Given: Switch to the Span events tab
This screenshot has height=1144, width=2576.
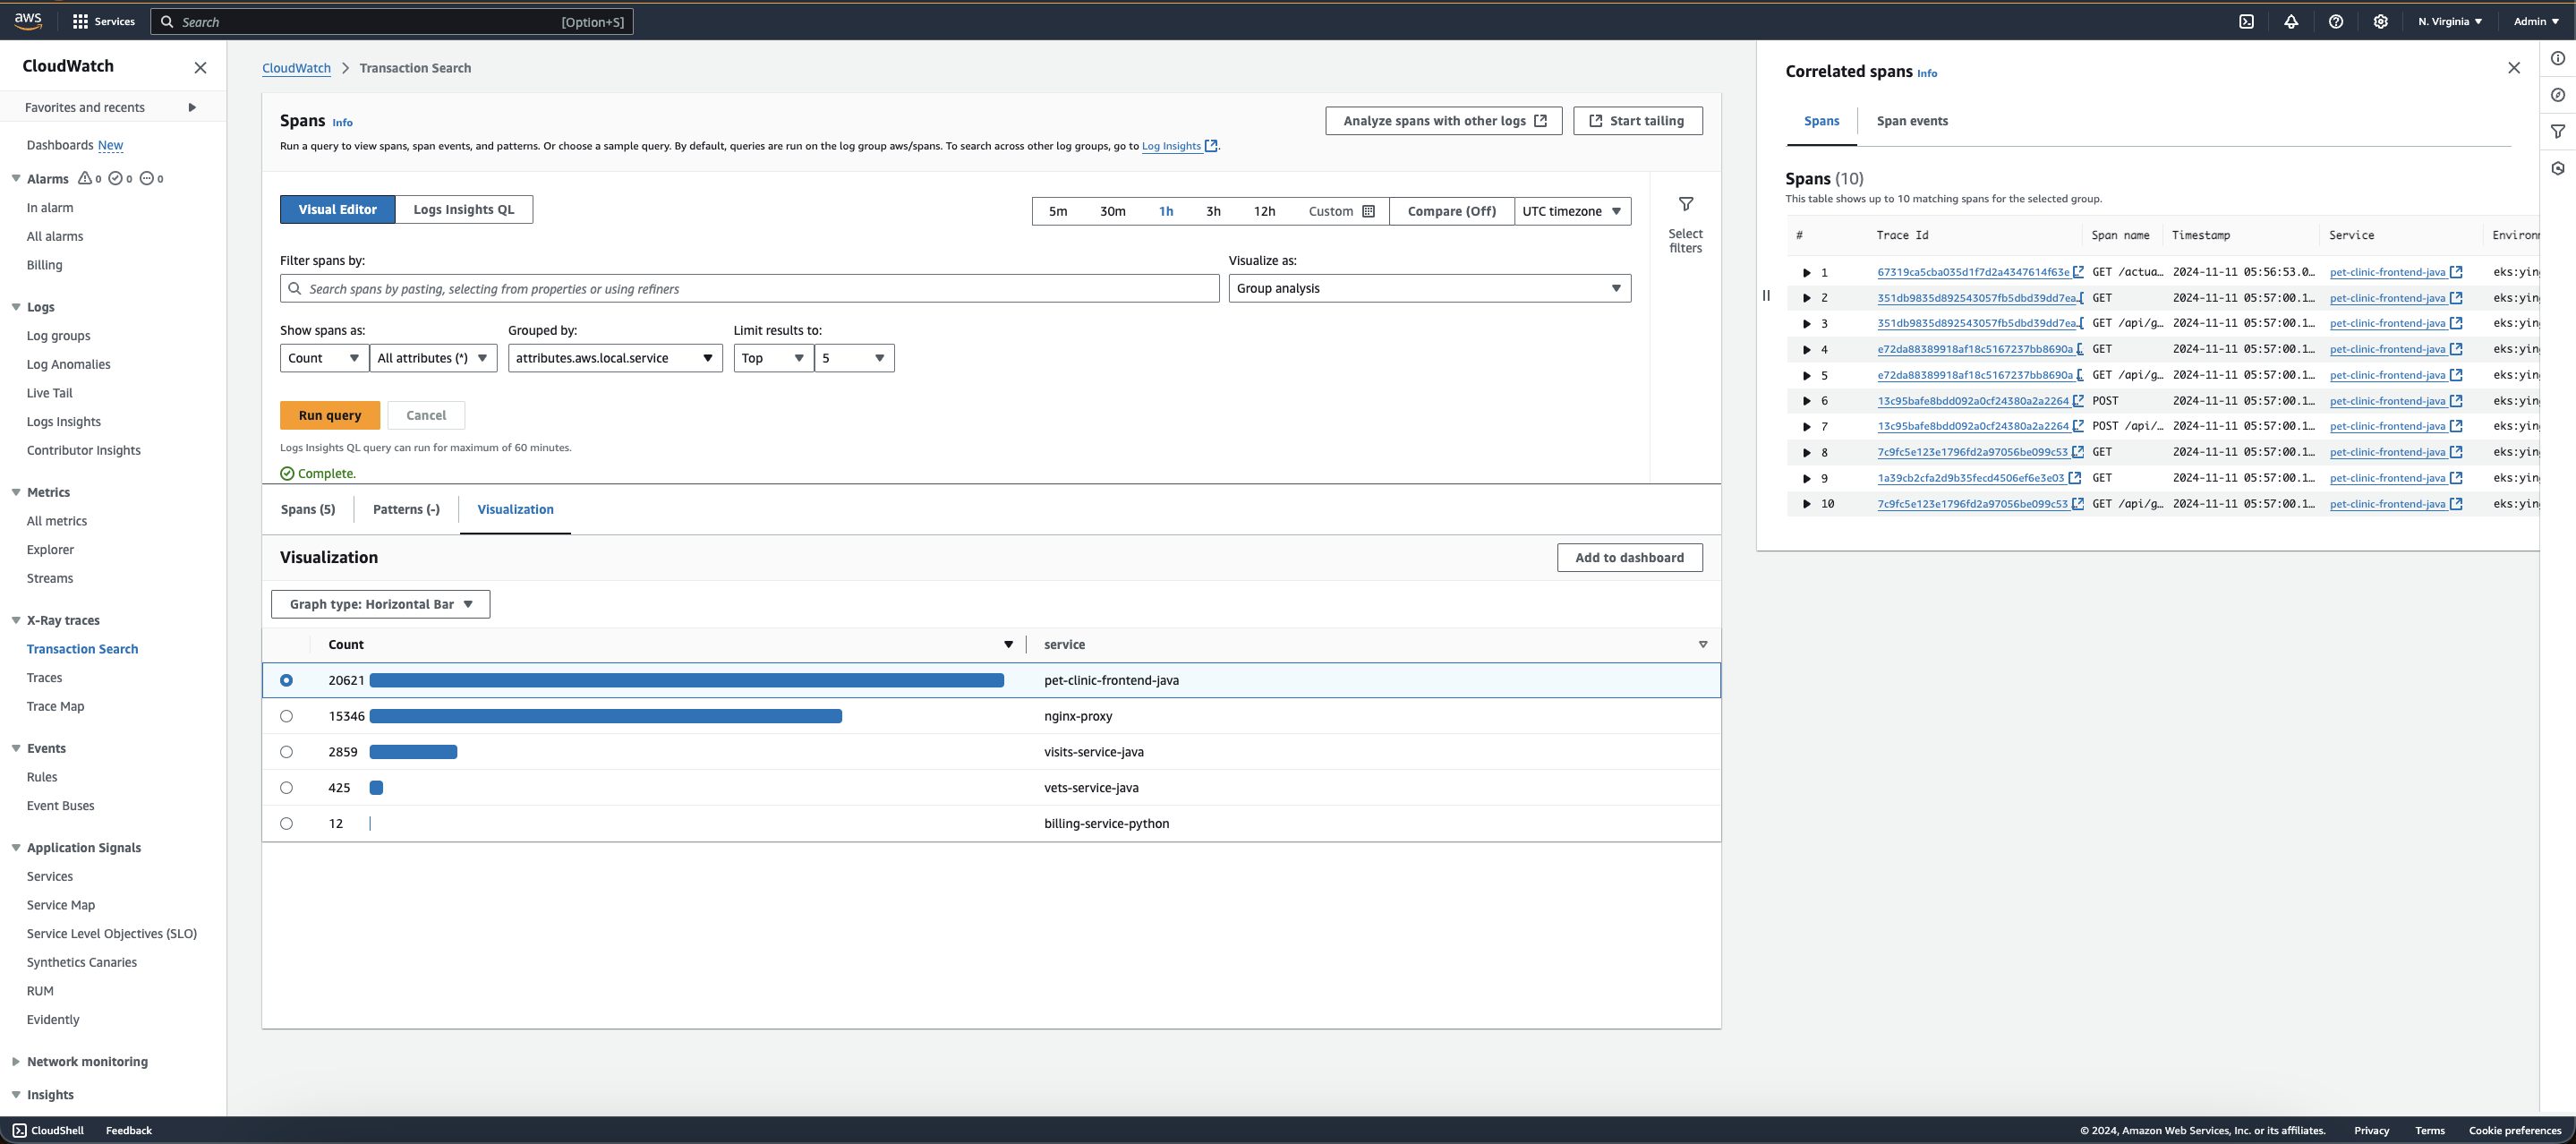Looking at the screenshot, I should [x=1912, y=120].
